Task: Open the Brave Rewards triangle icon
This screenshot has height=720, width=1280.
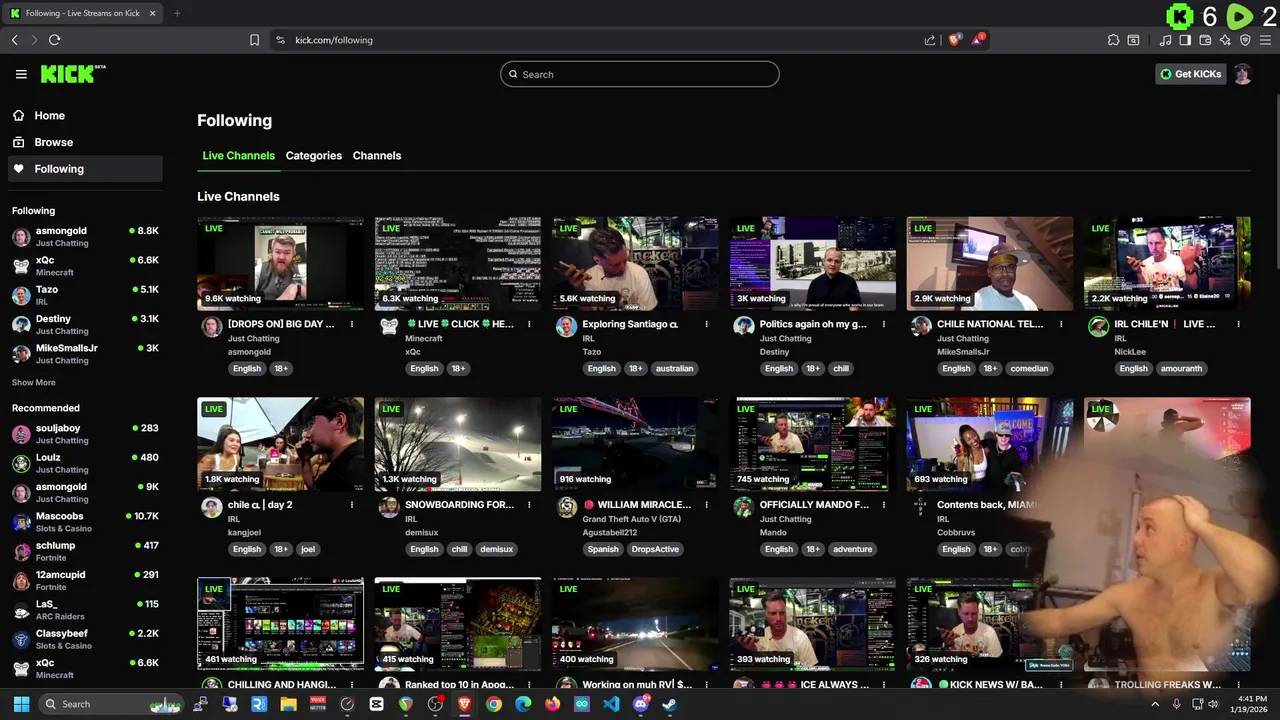Action: point(978,40)
